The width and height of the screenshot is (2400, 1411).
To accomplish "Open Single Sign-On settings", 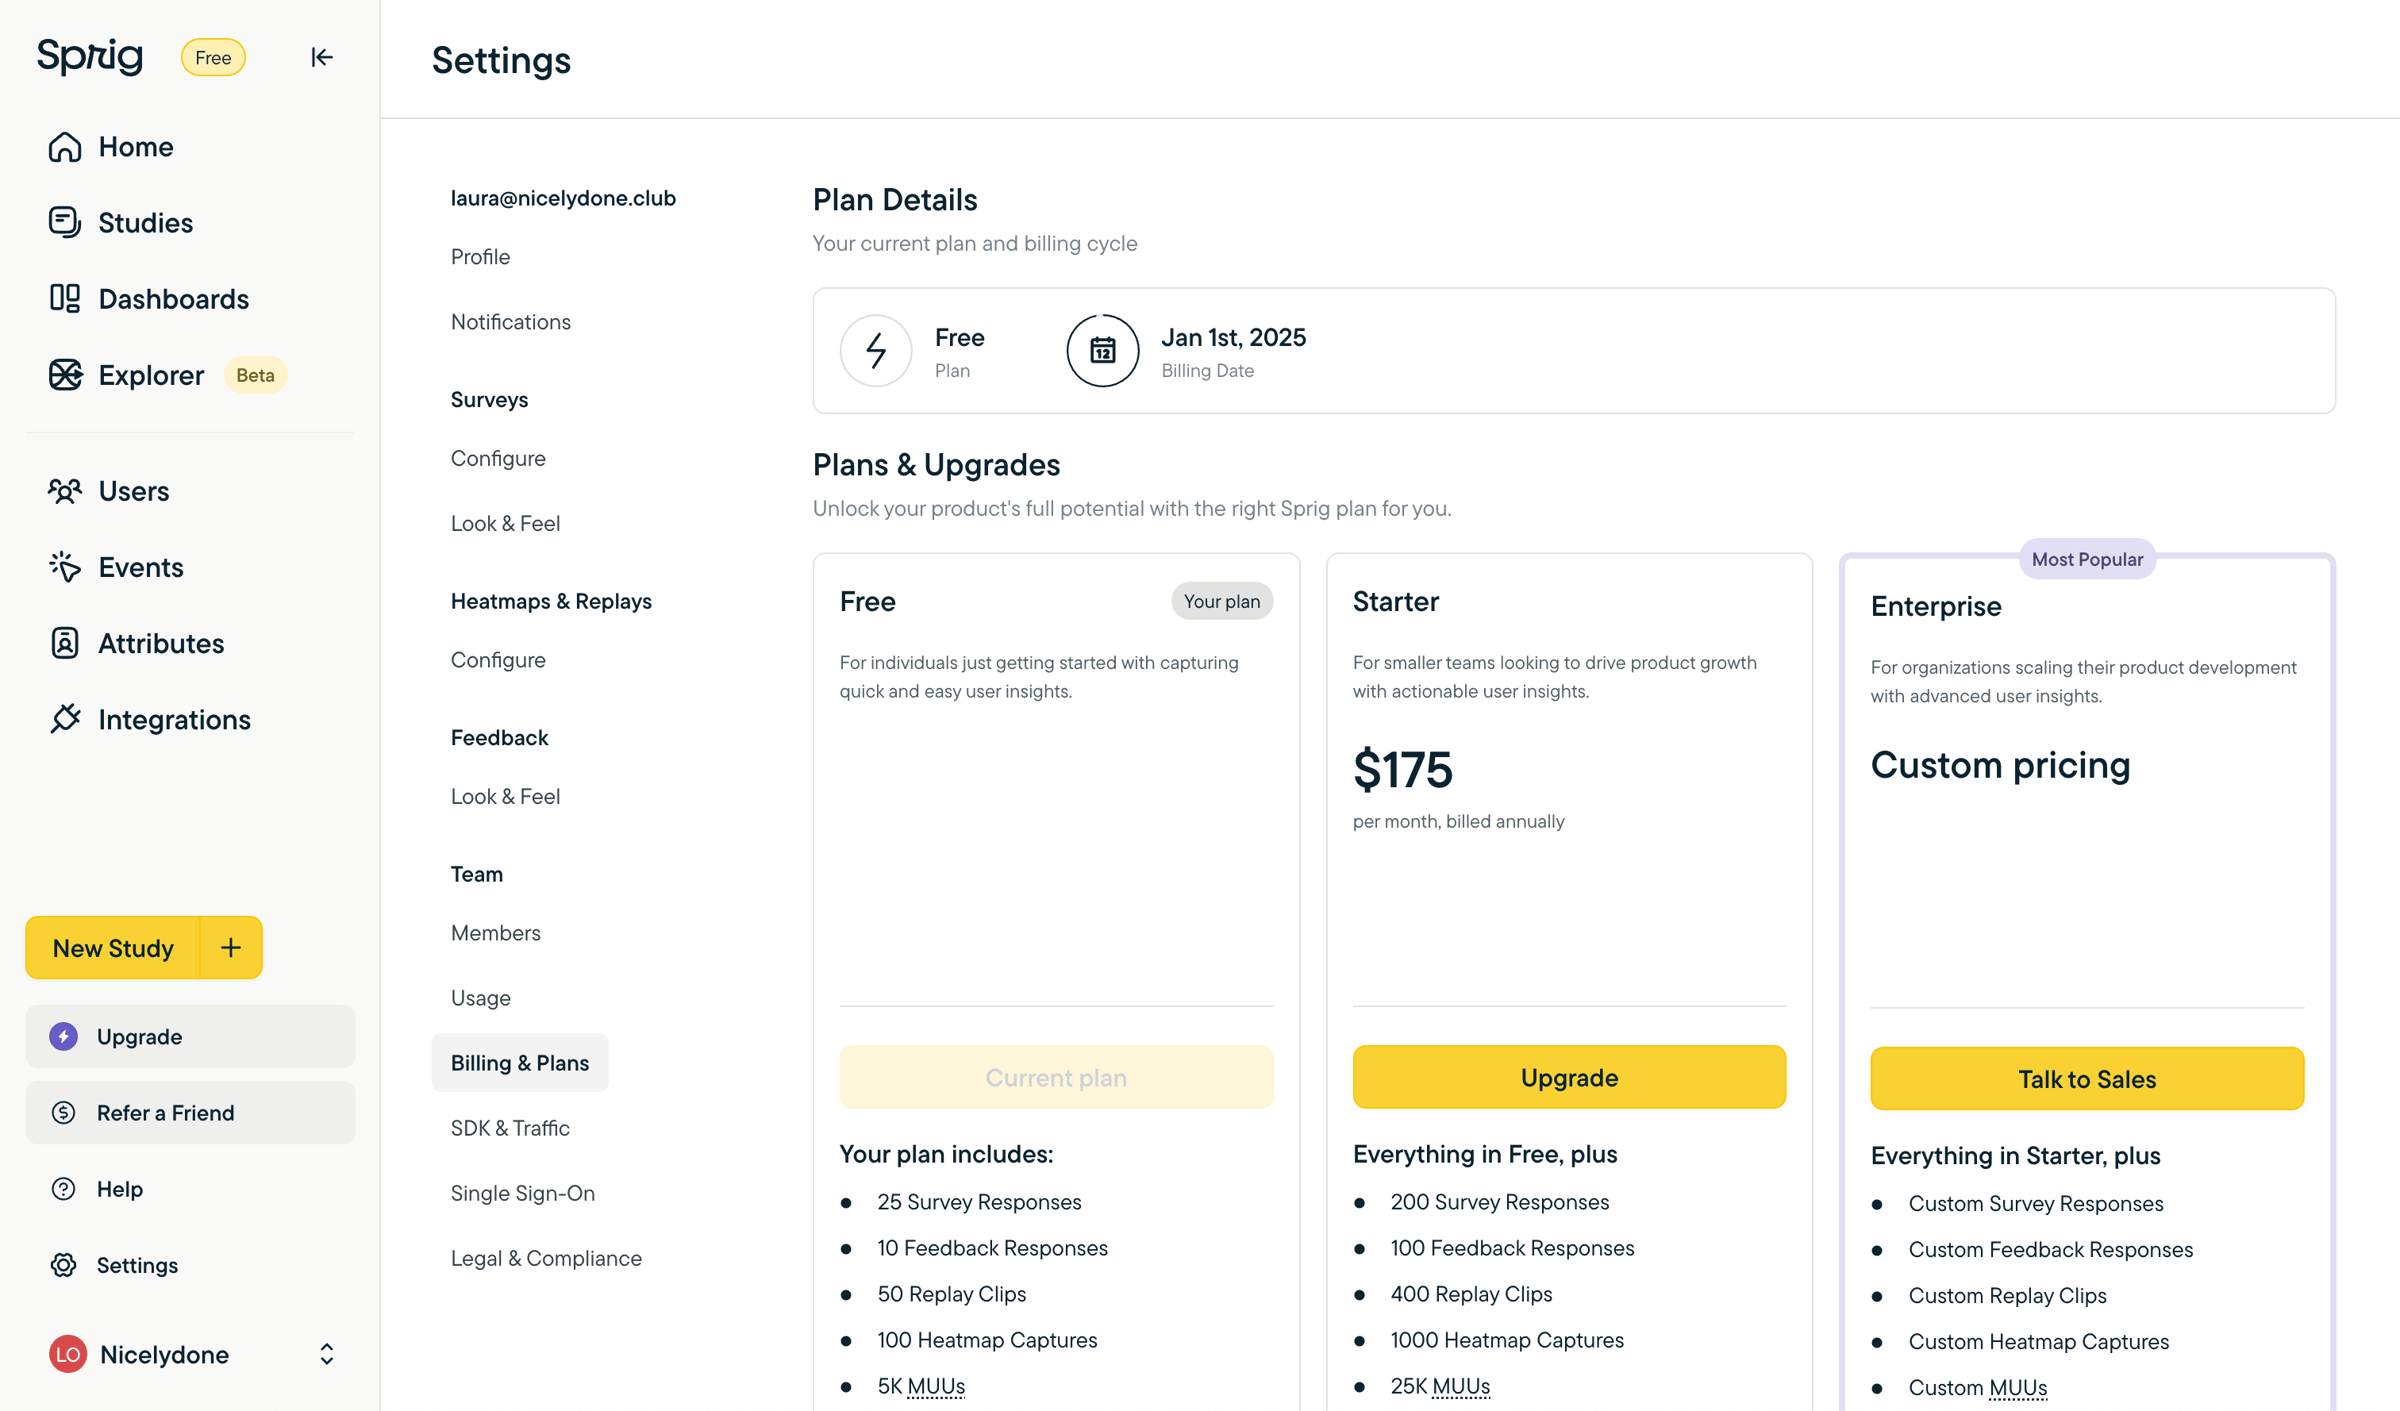I will pyautogui.click(x=522, y=1193).
